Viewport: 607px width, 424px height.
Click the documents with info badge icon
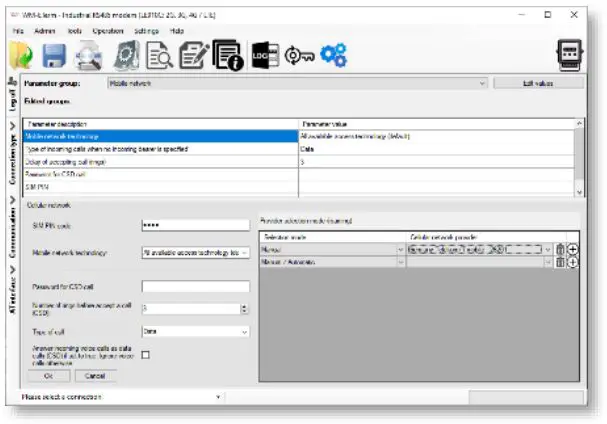pos(228,55)
